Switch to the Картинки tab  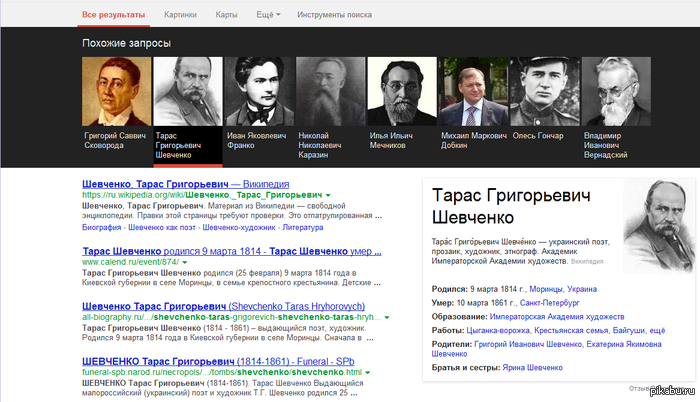click(x=180, y=15)
